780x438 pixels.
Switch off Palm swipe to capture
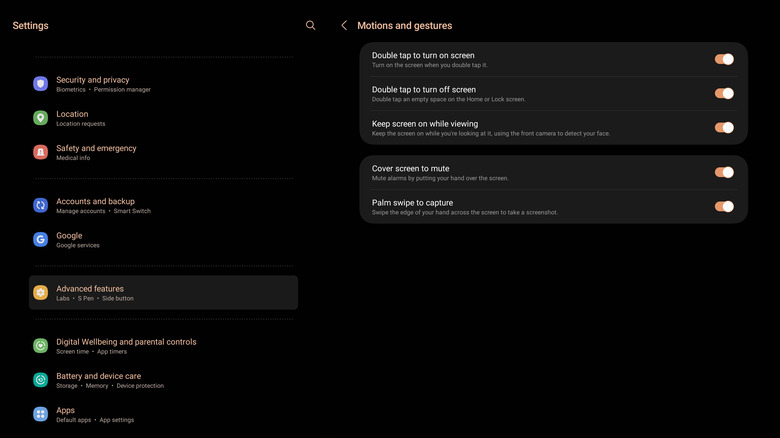tap(724, 206)
